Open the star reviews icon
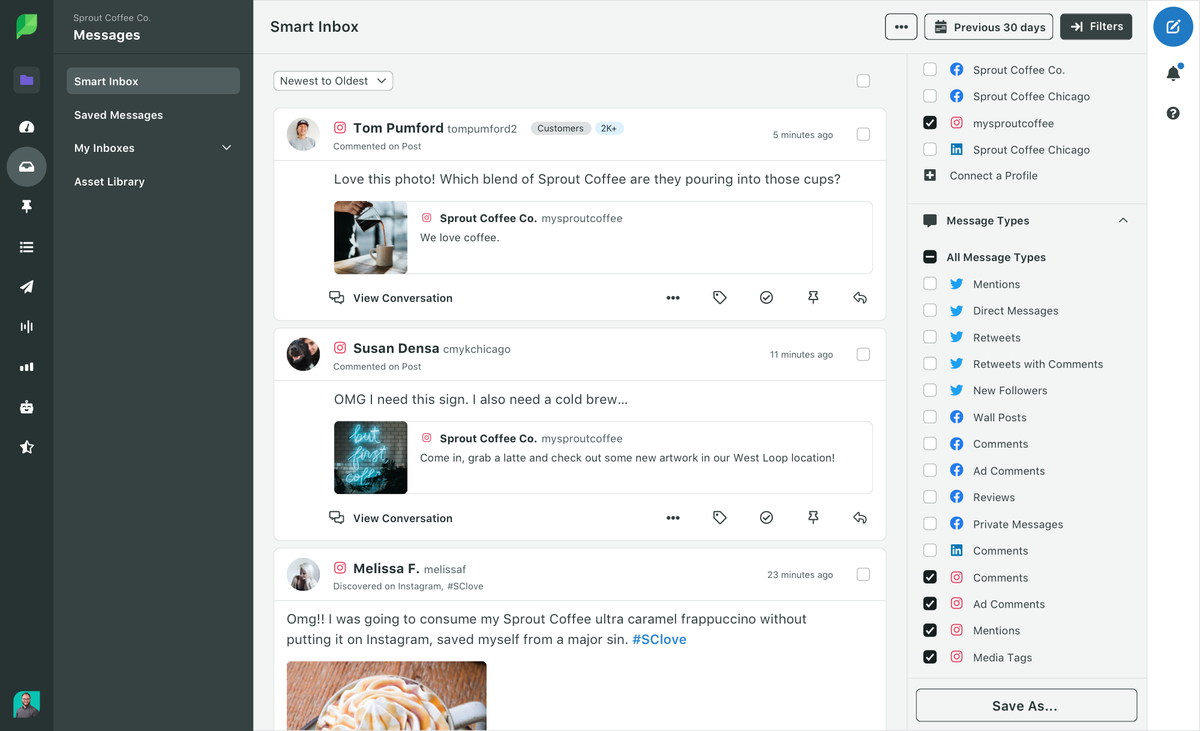 (27, 447)
